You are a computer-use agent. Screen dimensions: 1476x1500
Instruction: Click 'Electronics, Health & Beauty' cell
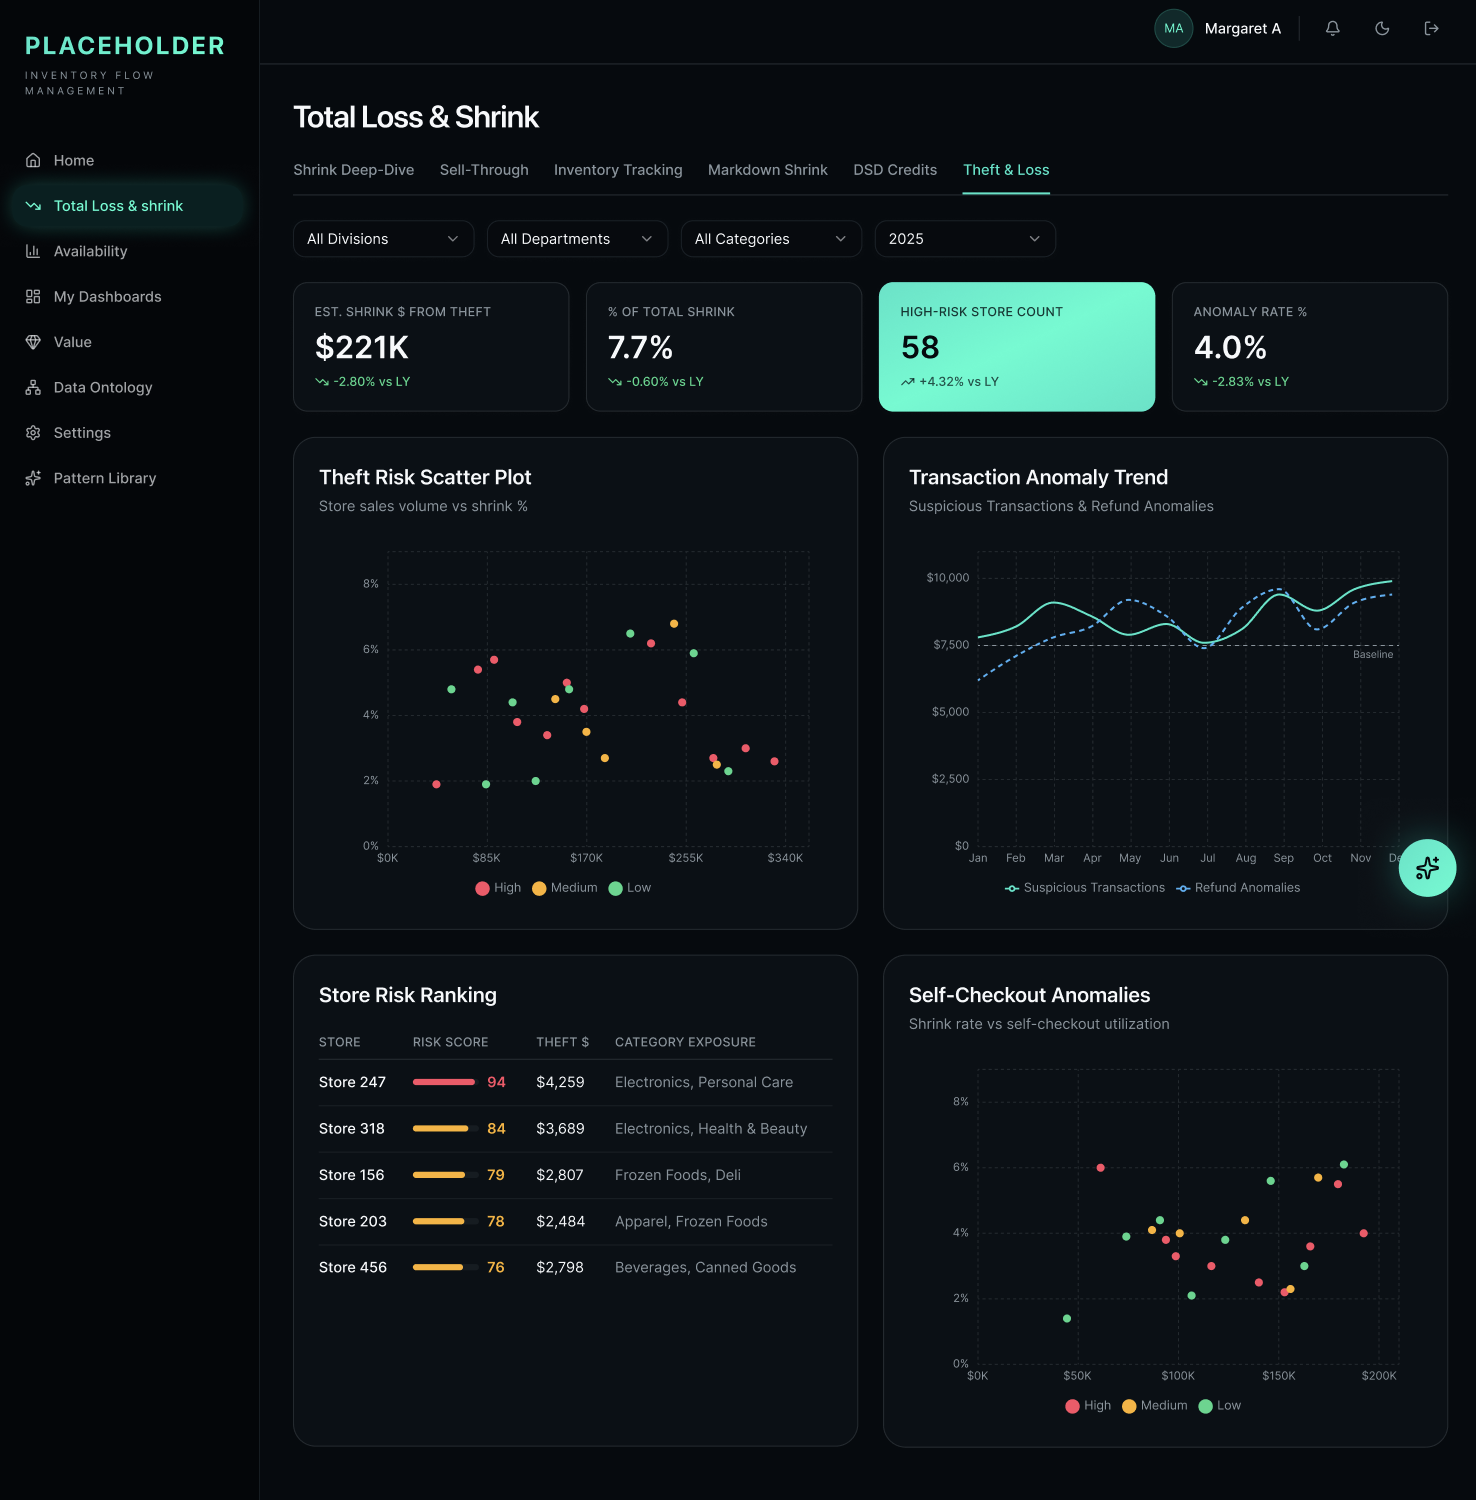(711, 1129)
